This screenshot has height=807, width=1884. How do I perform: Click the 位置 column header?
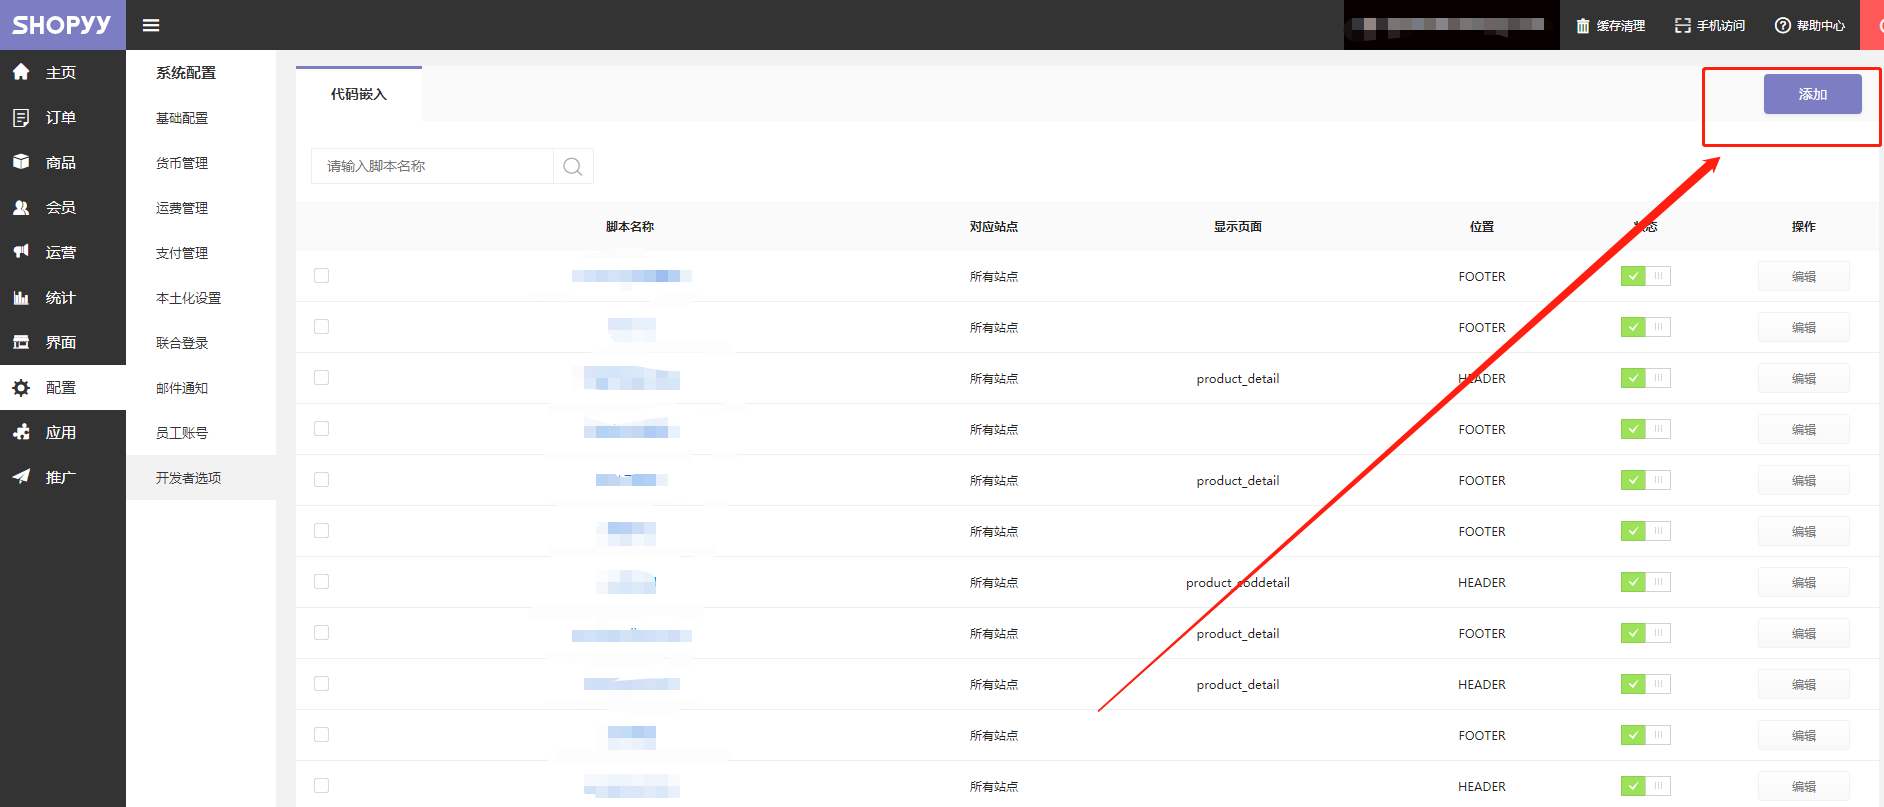pos(1482,227)
